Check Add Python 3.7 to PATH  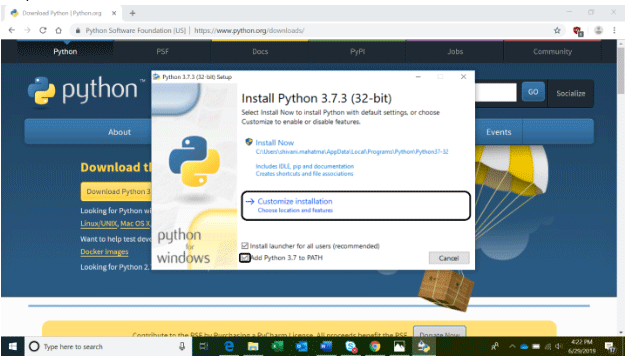[x=245, y=258]
